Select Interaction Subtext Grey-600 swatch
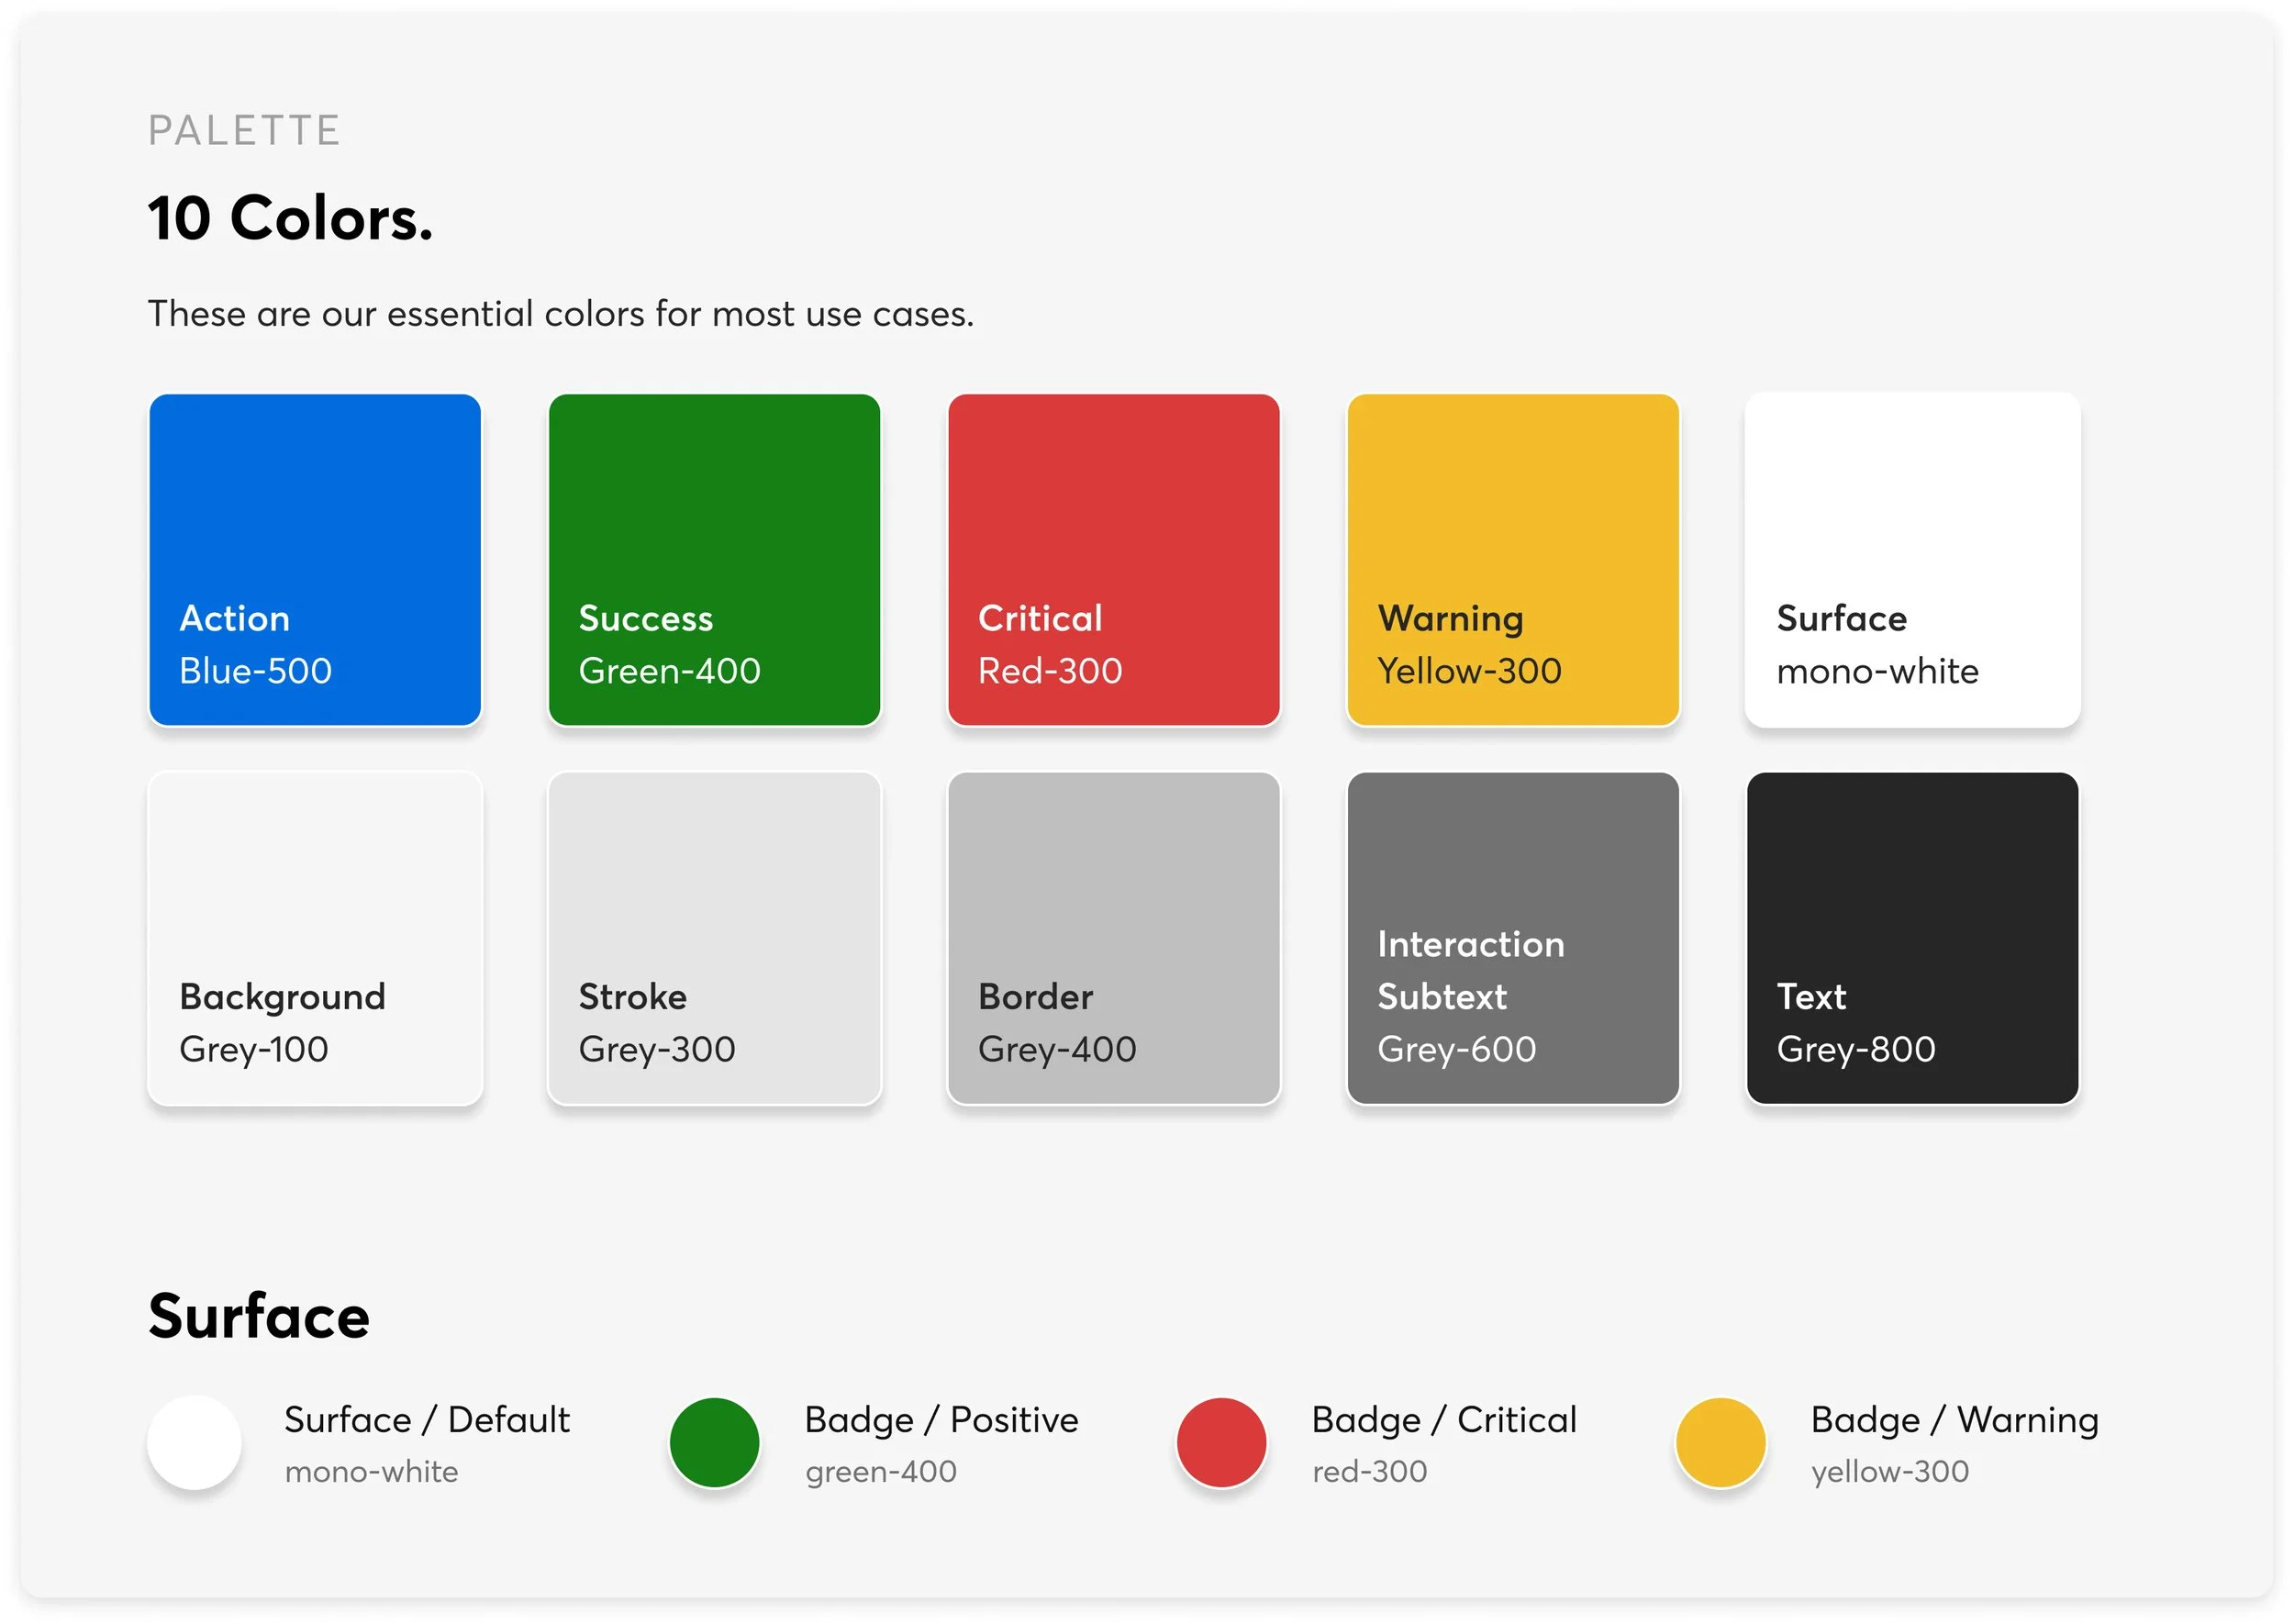Image resolution: width=2294 pixels, height=1624 pixels. pos(1512,937)
